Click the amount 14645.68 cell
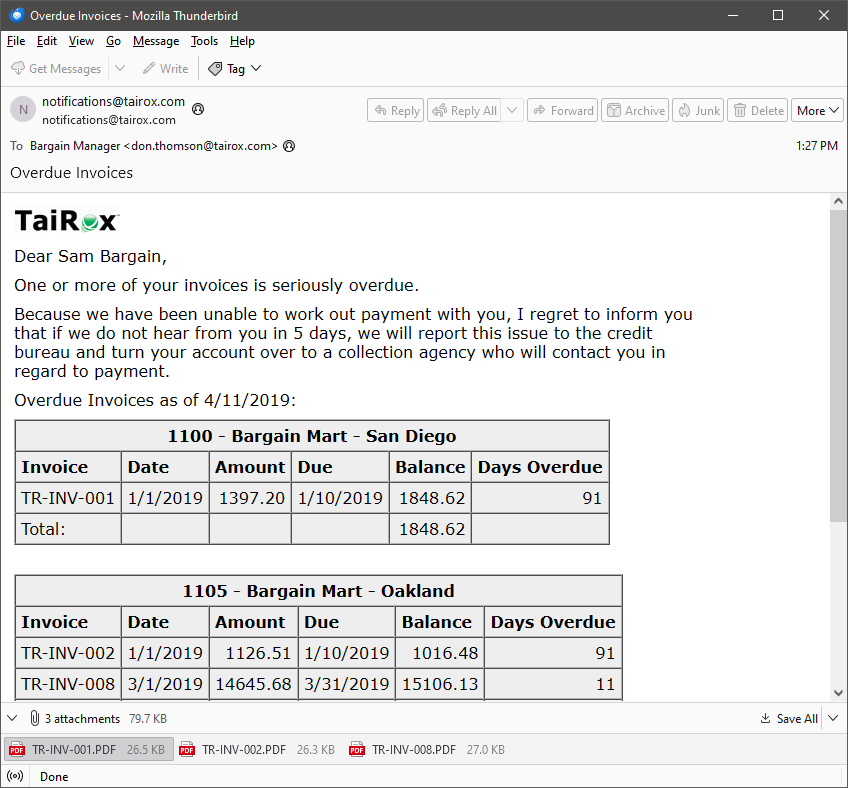 (x=254, y=684)
